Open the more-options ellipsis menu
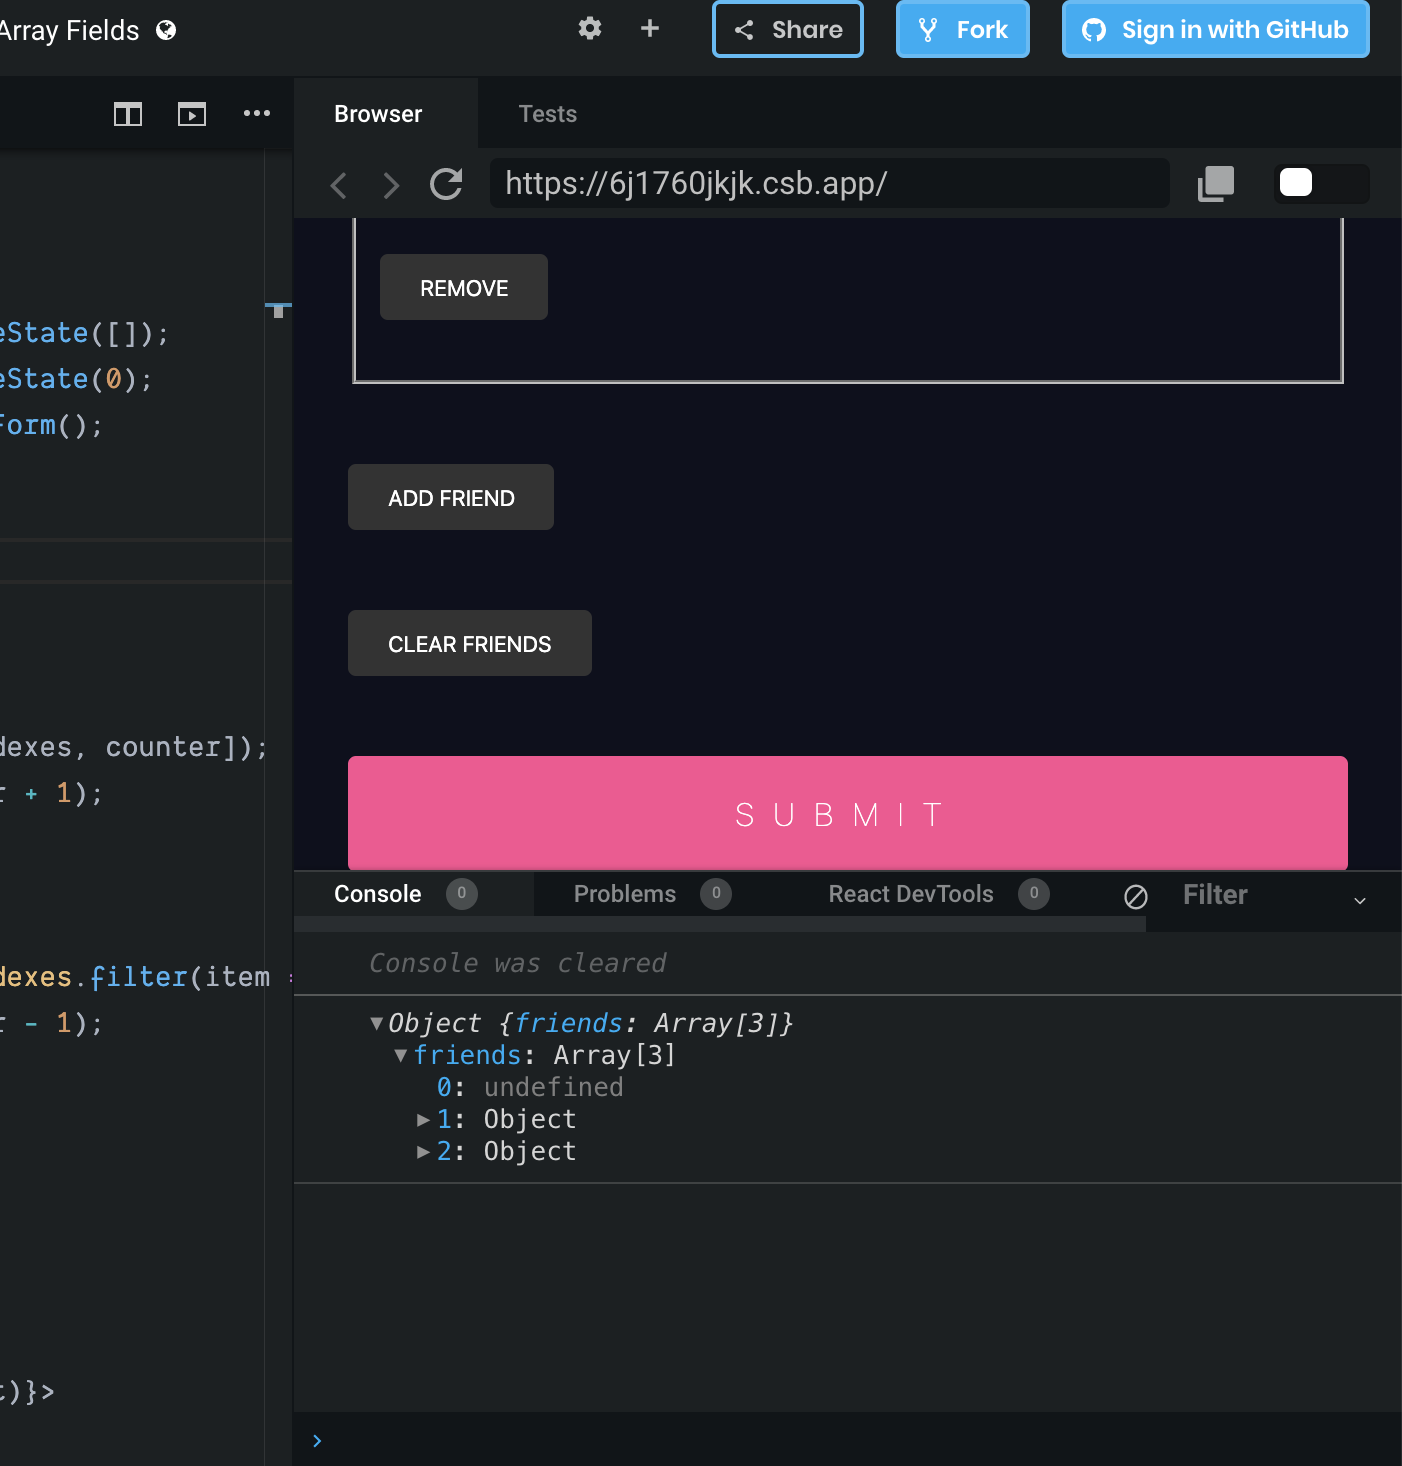The image size is (1402, 1466). pos(256,114)
